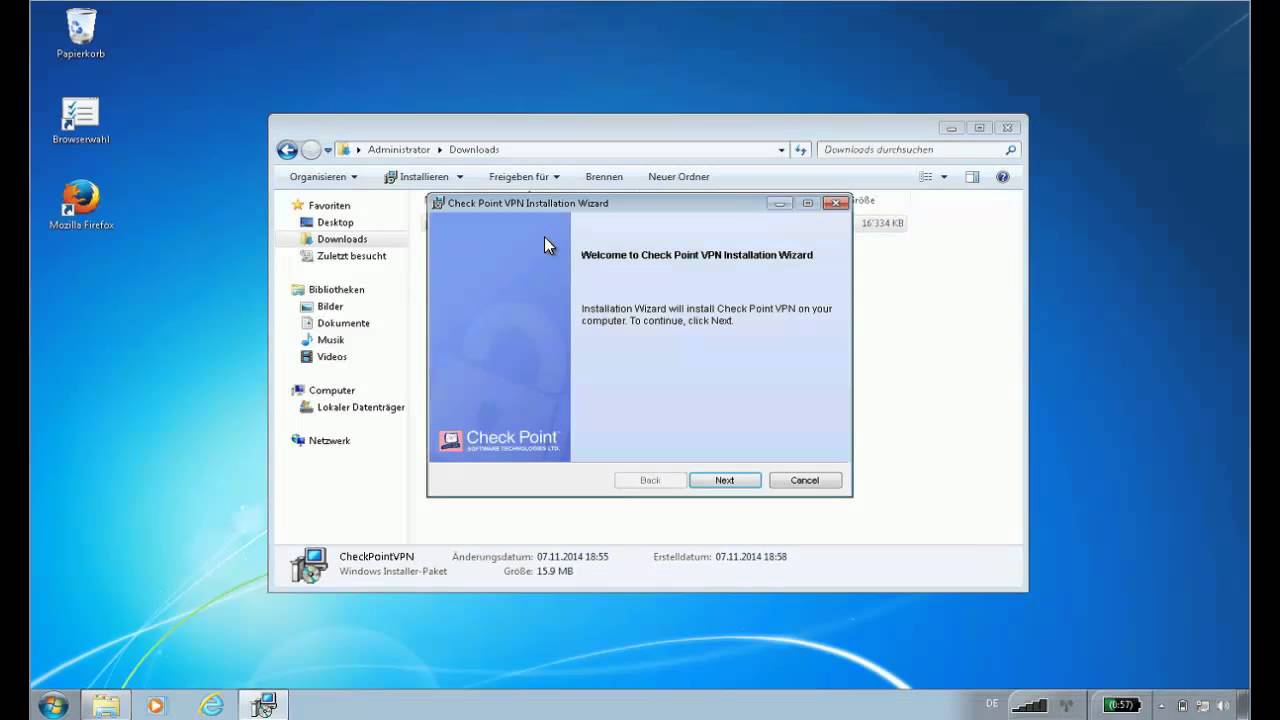
Task: Click the DE language indicator
Action: click(x=992, y=704)
